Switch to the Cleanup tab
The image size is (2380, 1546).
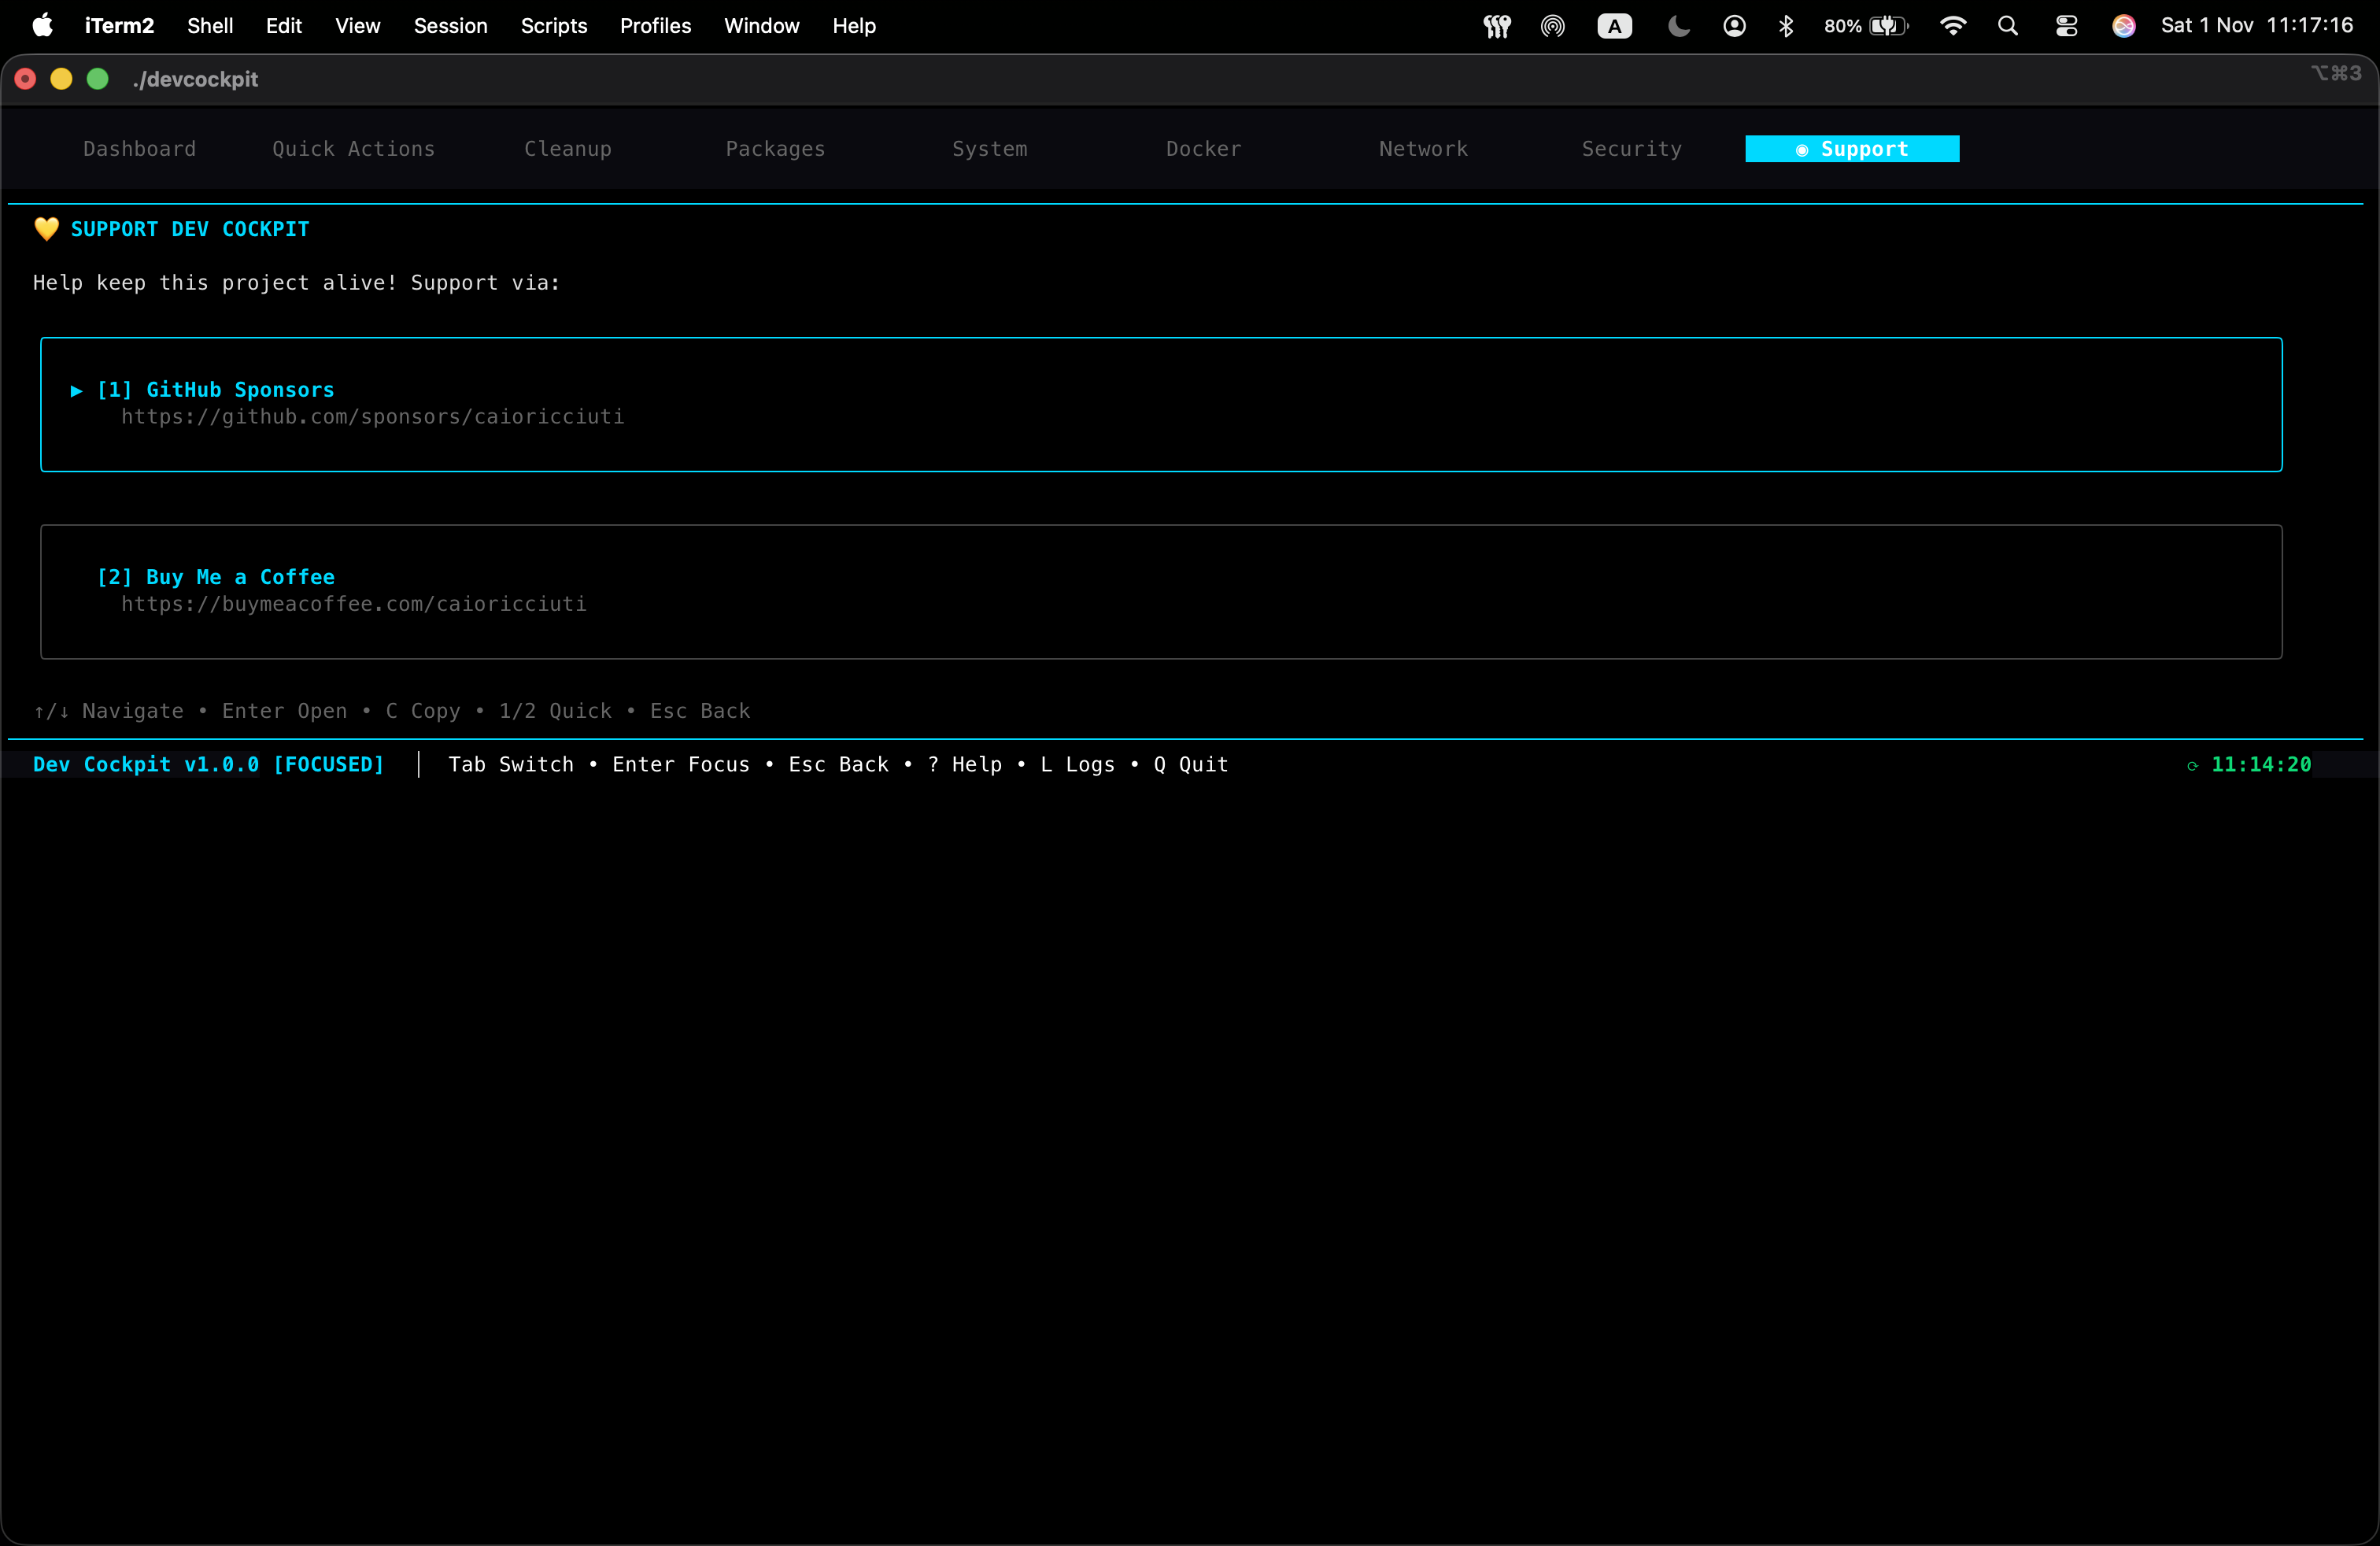pos(567,149)
